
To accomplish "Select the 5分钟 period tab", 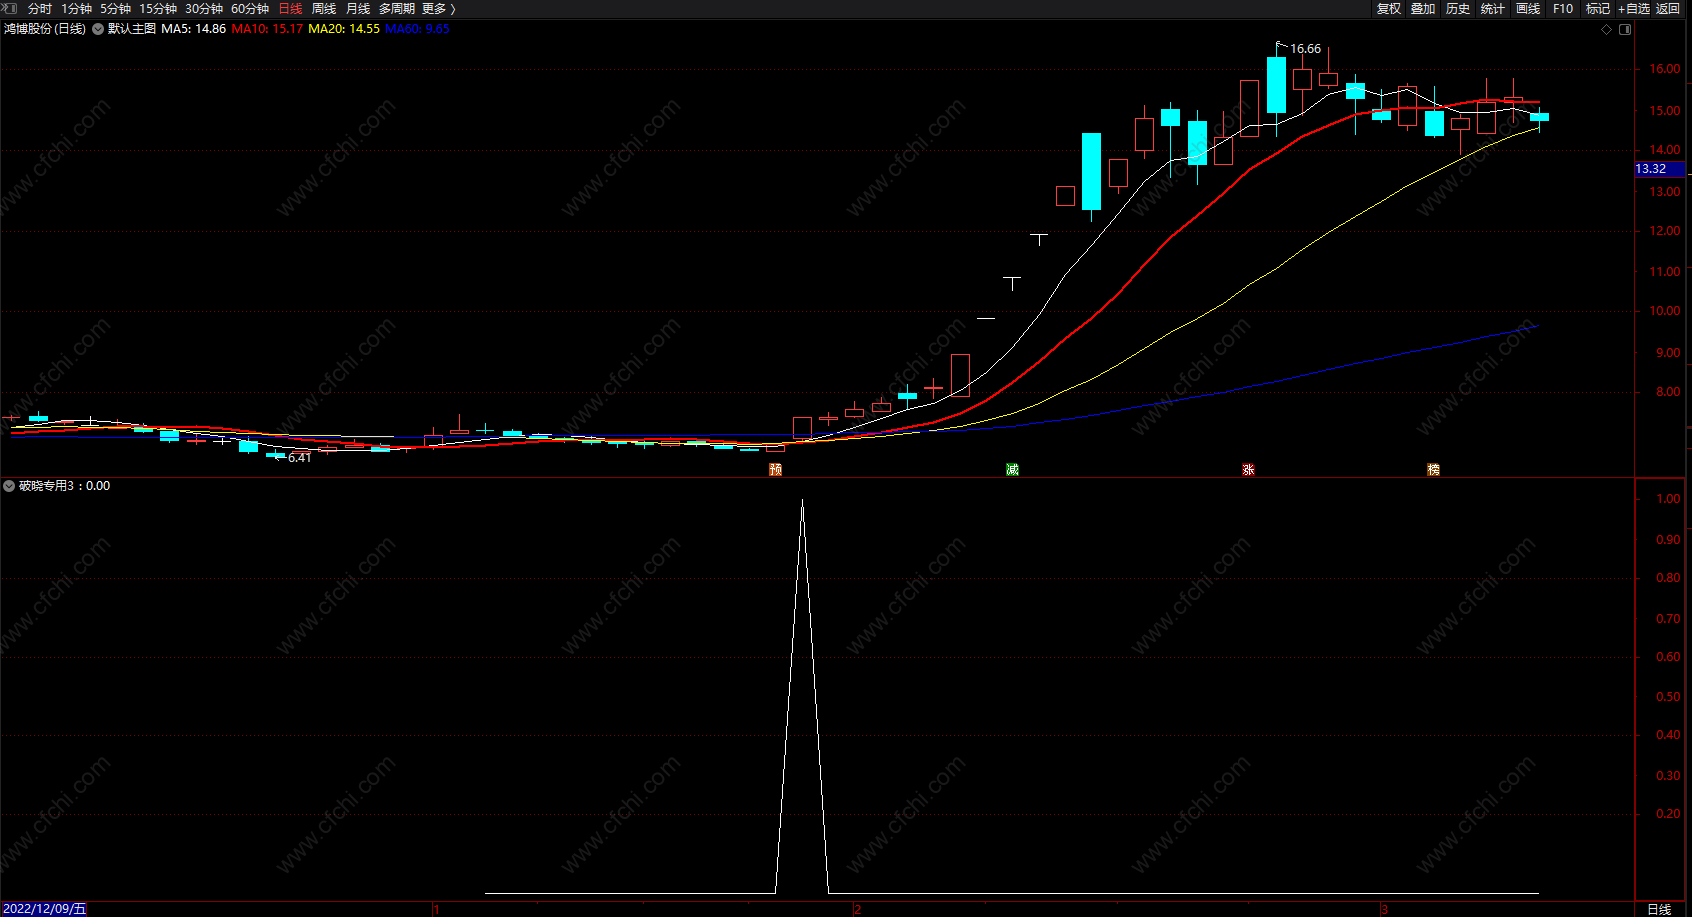I will coord(116,8).
